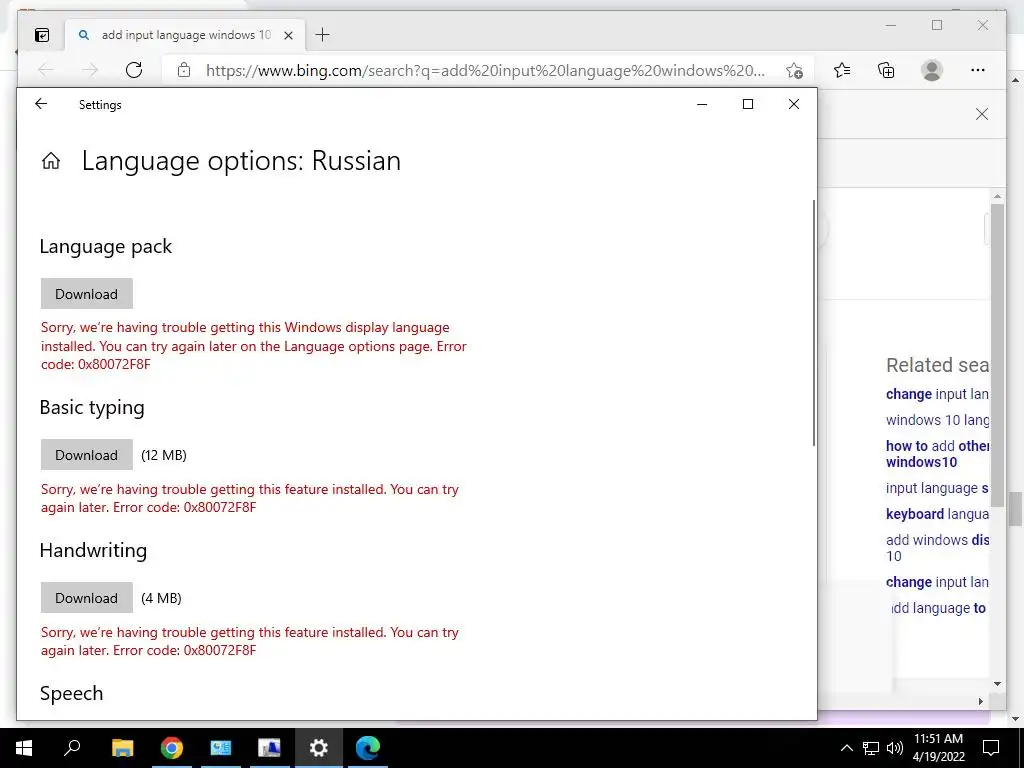Open the Settings gear taskbar icon

[x=319, y=748]
